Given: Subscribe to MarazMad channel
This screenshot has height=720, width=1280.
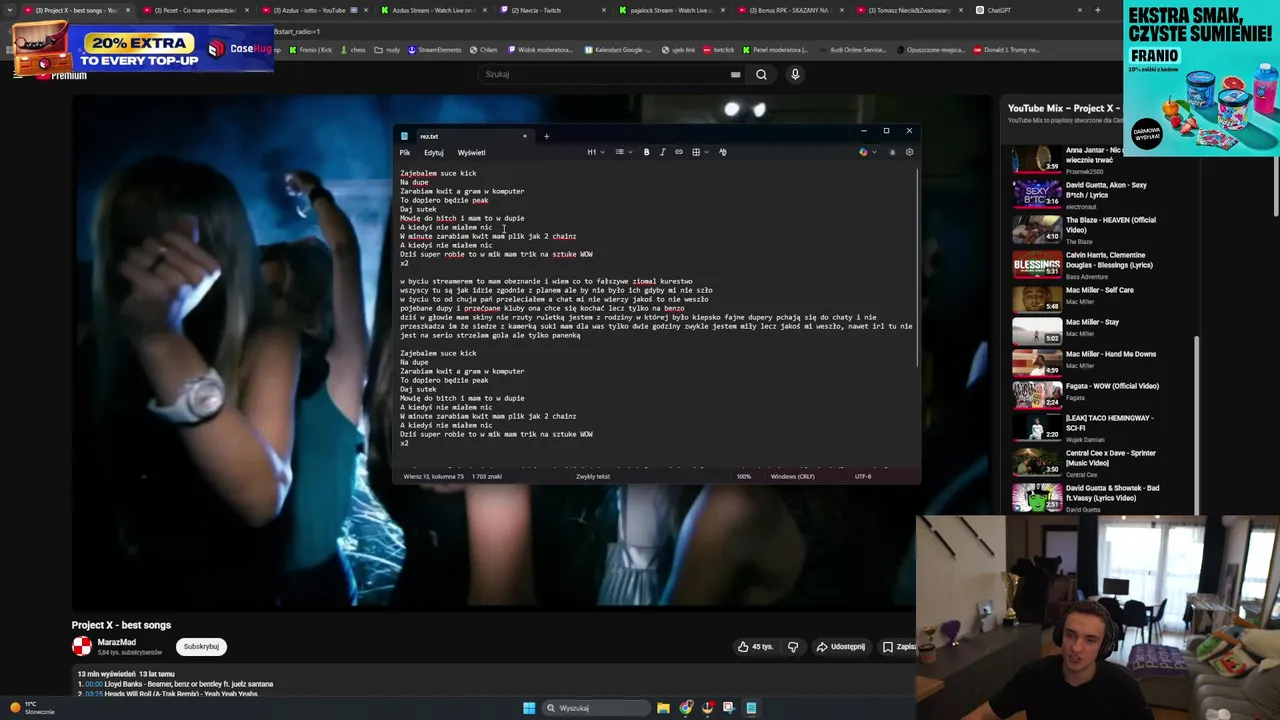Looking at the screenshot, I should click(201, 646).
